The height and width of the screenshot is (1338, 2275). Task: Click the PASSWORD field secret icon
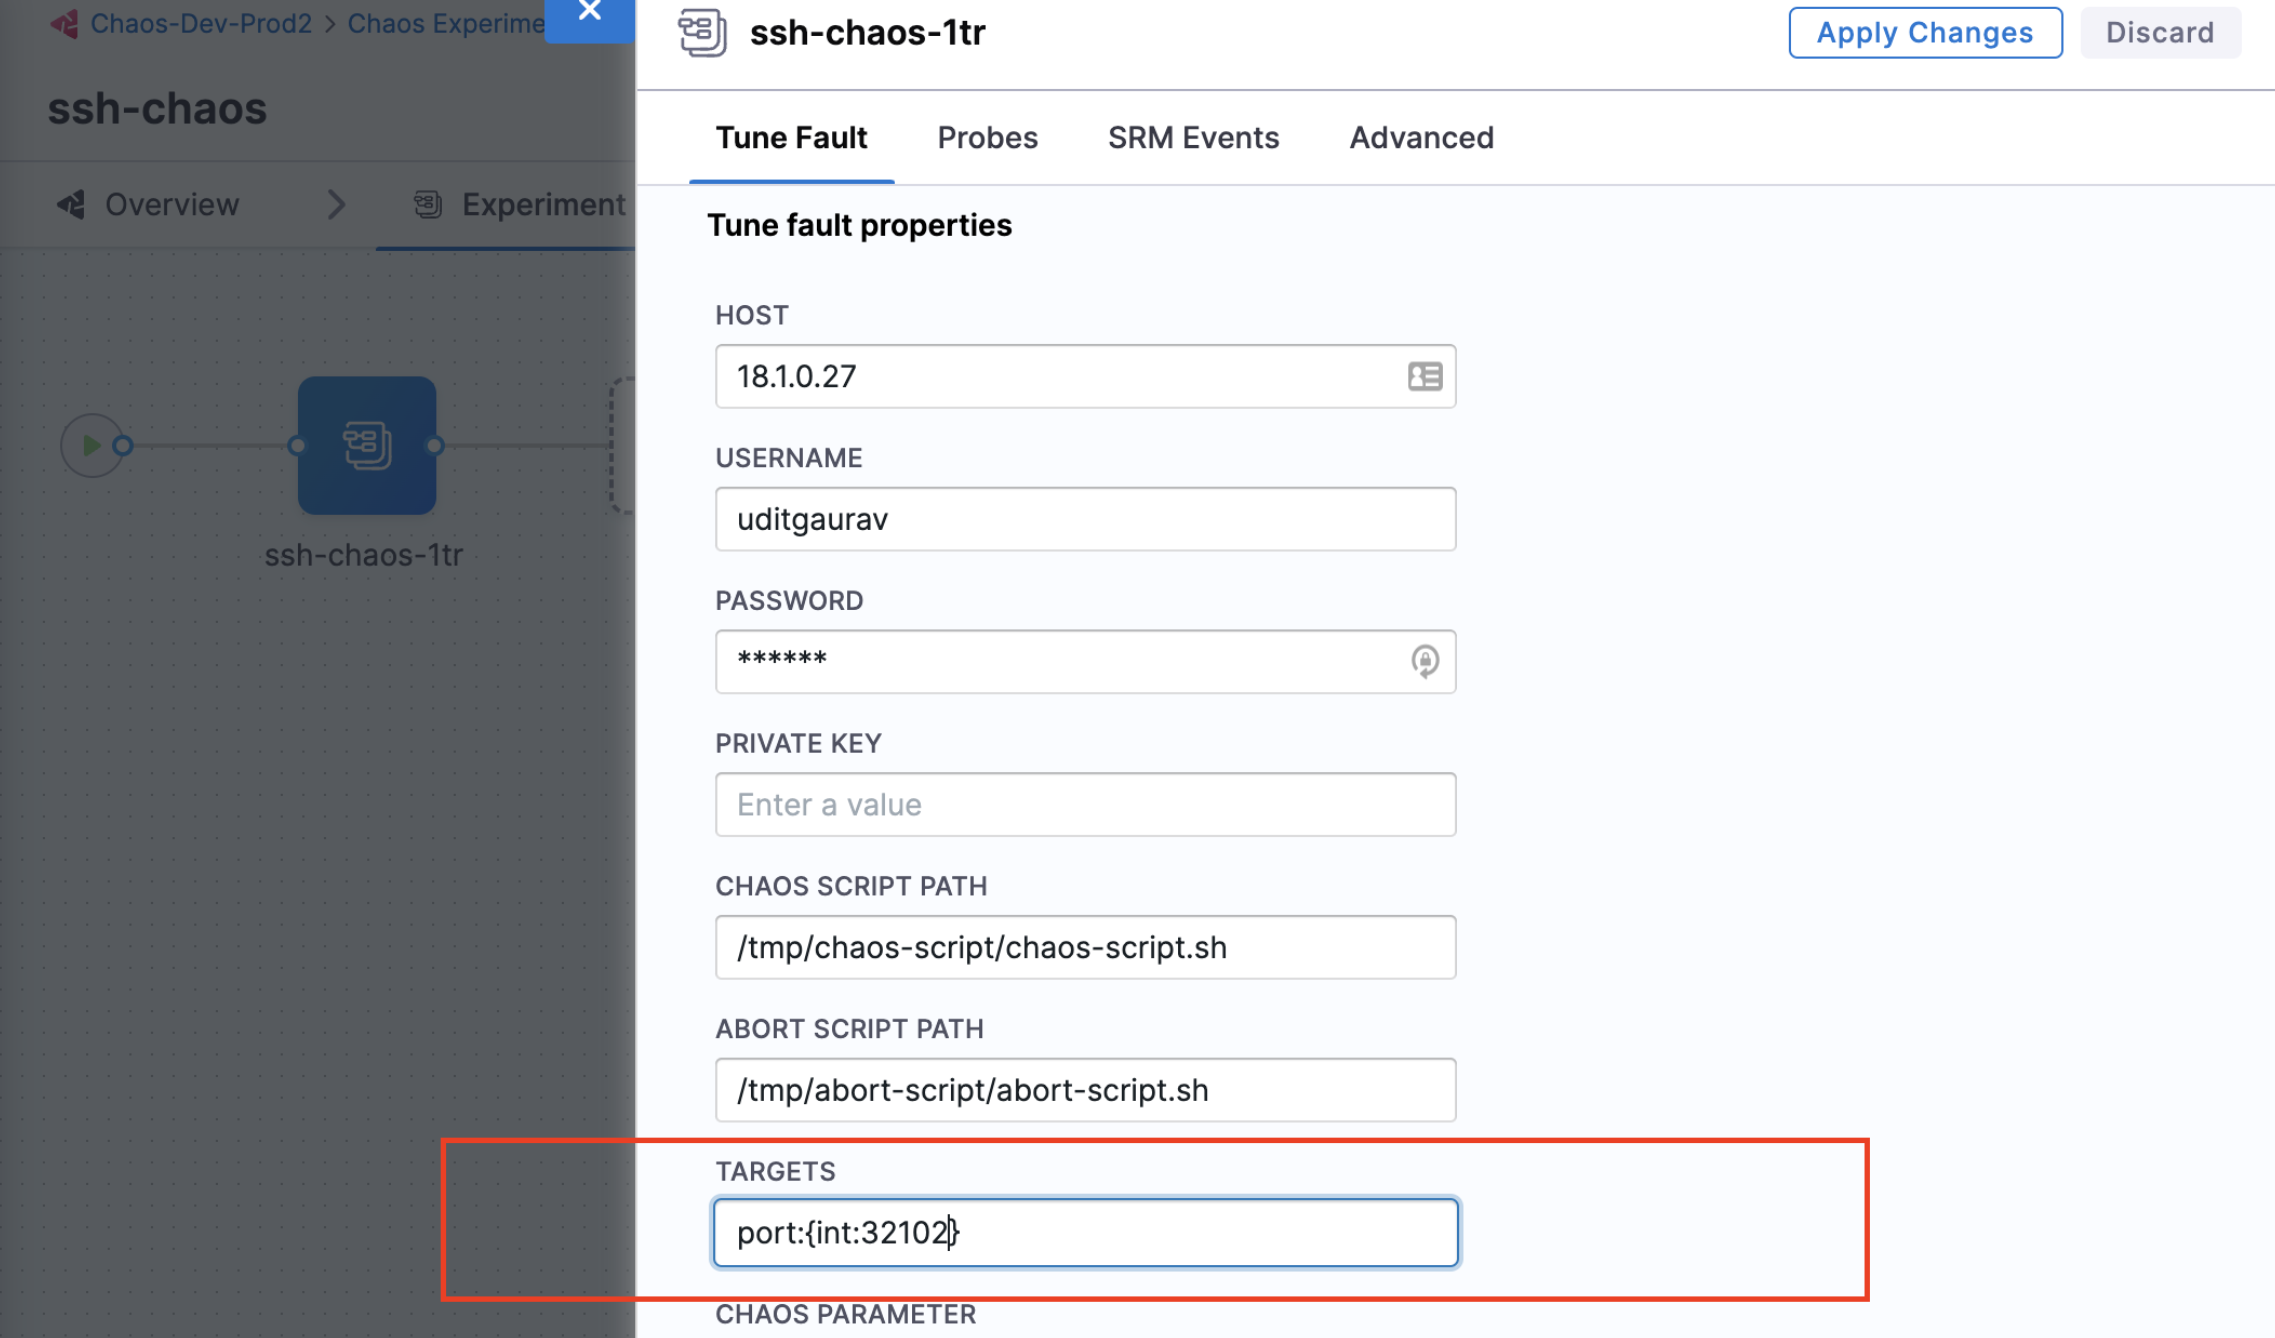tap(1424, 661)
